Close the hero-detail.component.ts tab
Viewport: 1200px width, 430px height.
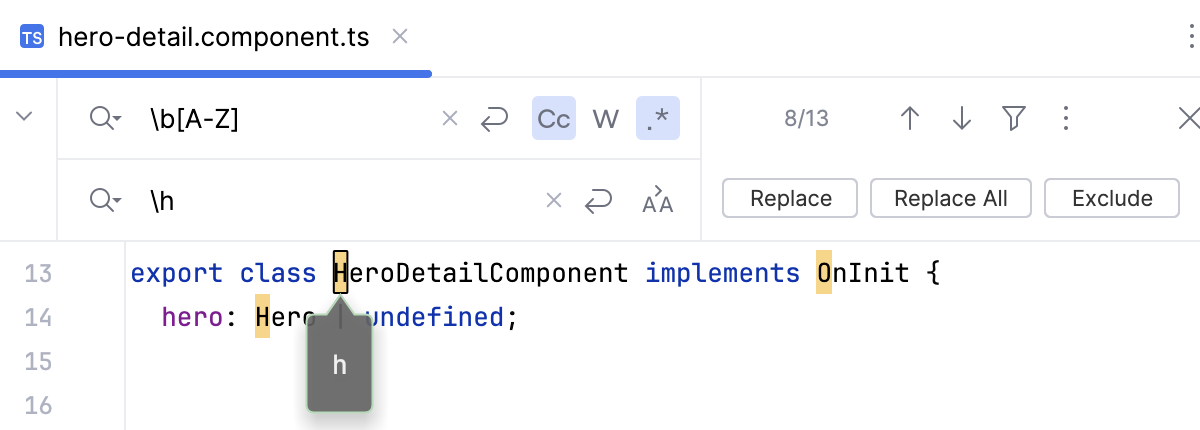(x=400, y=37)
